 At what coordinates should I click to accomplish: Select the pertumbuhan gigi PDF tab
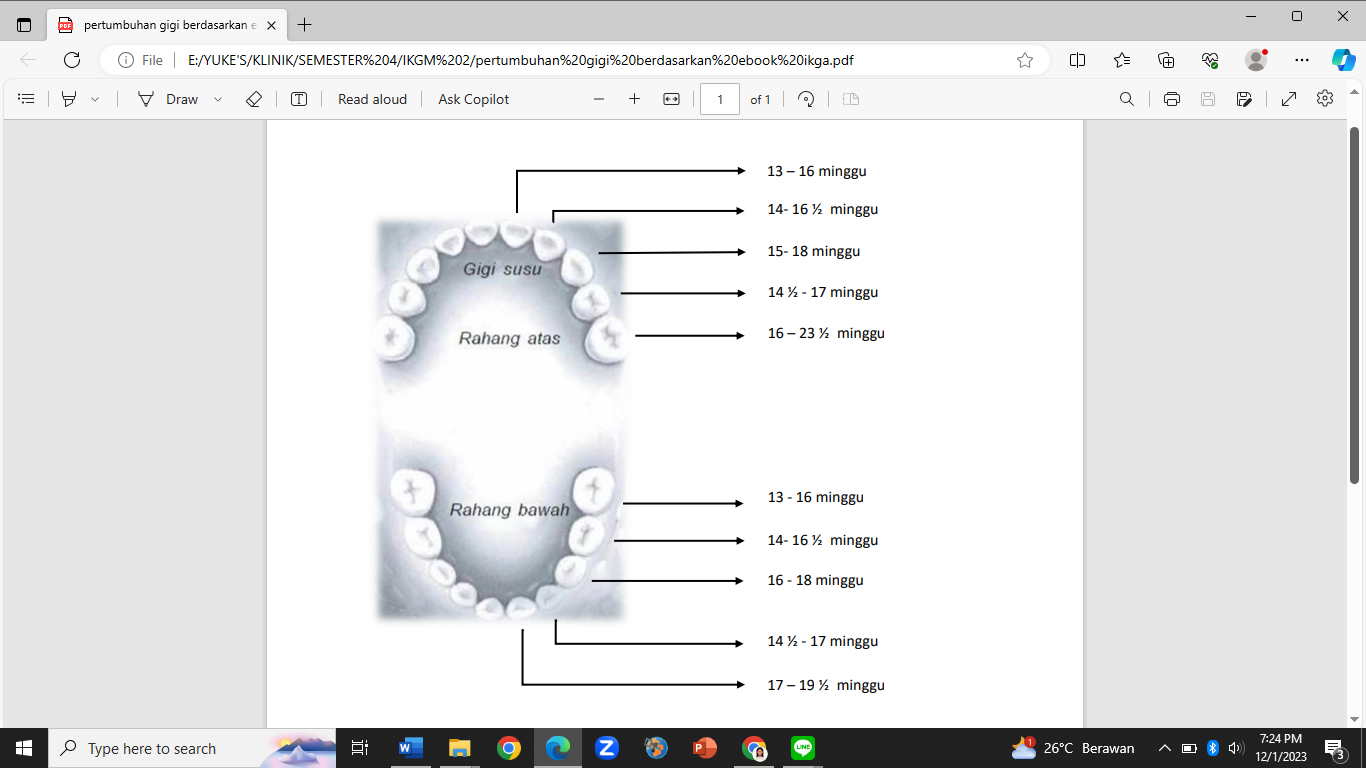click(x=167, y=25)
